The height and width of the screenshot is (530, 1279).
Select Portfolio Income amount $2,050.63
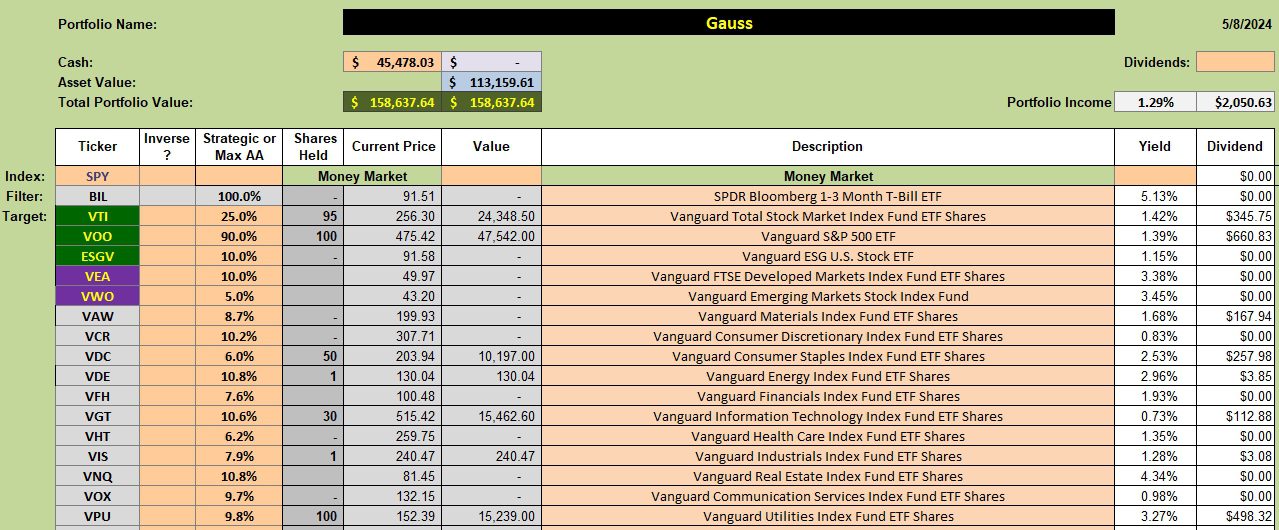point(1235,102)
